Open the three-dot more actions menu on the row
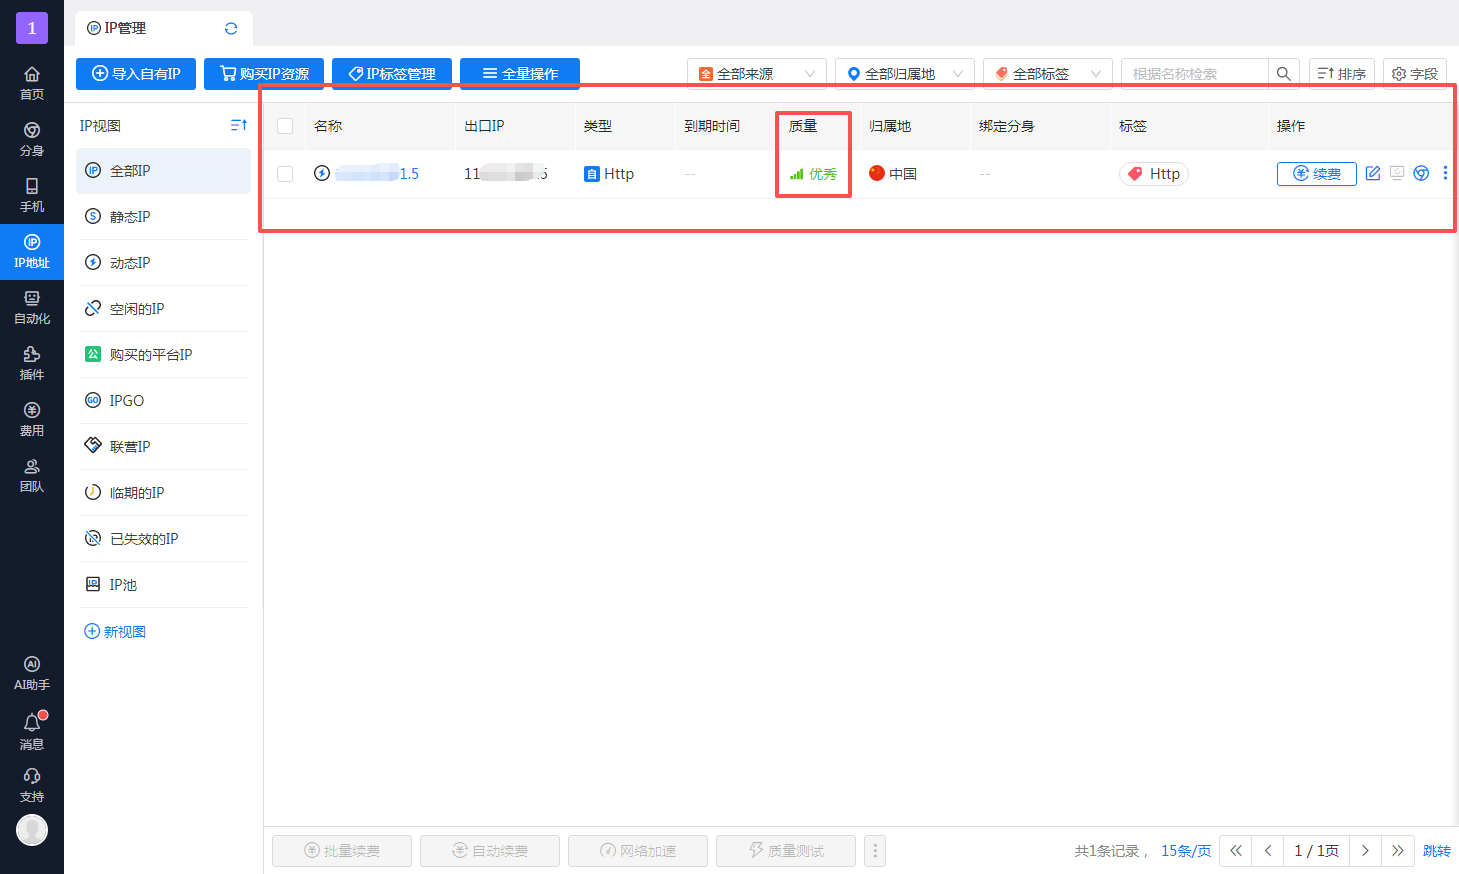1459x874 pixels. pos(1444,173)
